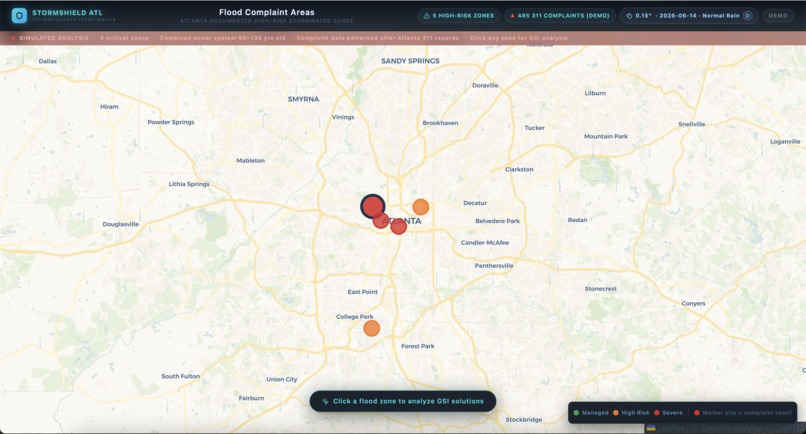This screenshot has width=806, height=434.
Task: Click the Union City map label
Action: pos(282,379)
